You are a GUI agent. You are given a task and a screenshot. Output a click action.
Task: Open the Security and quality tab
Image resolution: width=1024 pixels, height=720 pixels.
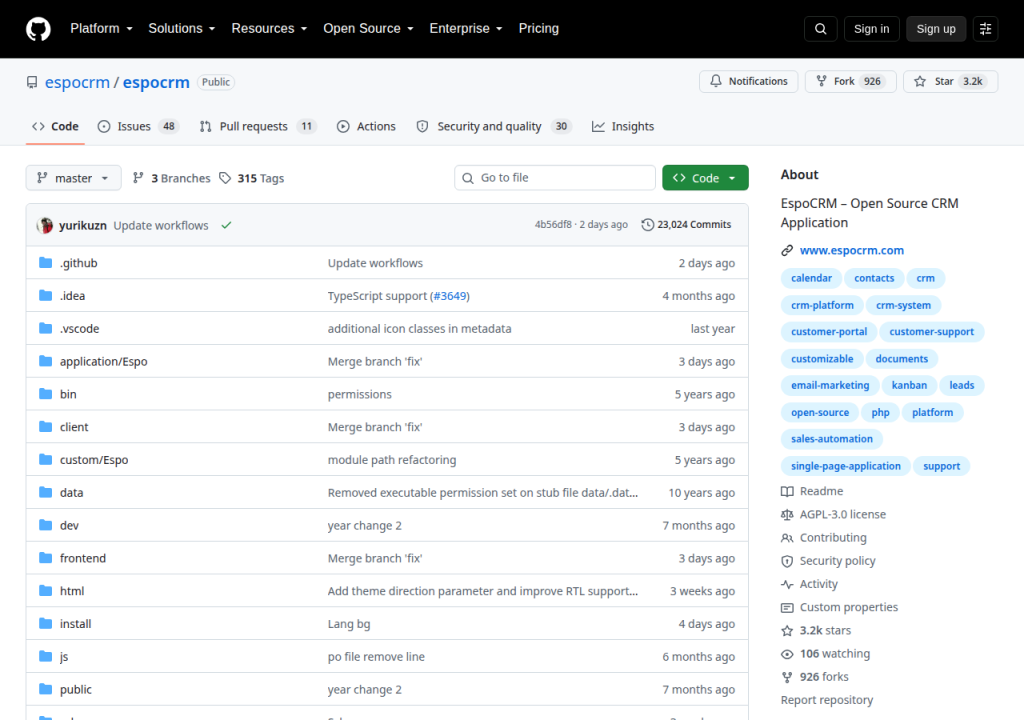(494, 126)
